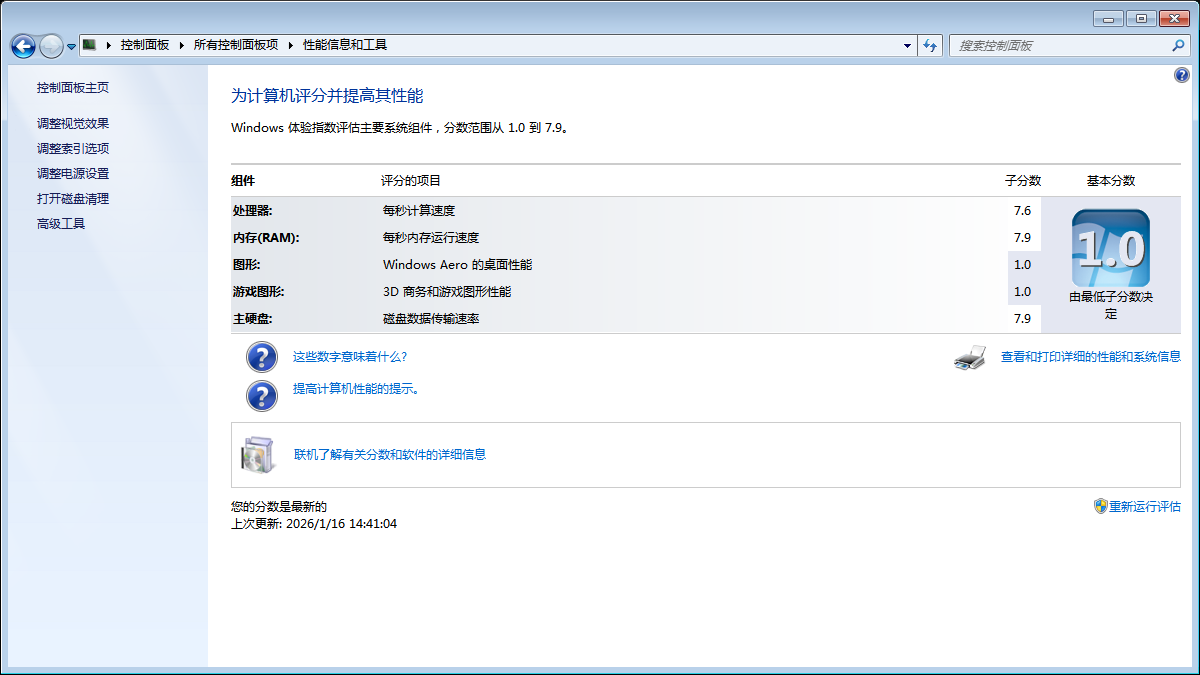This screenshot has height=675, width=1200.
Task: Click the 重新运行评估 link
Action: click(1145, 507)
